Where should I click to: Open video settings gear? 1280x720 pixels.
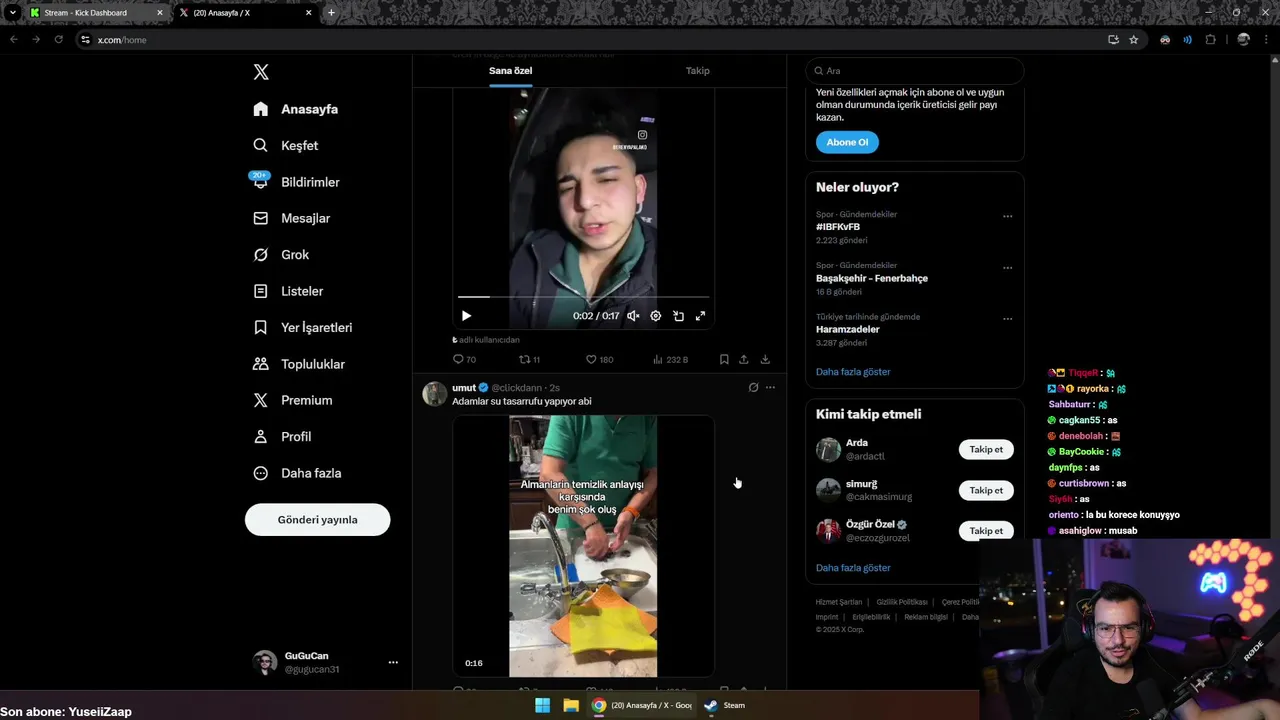point(656,316)
